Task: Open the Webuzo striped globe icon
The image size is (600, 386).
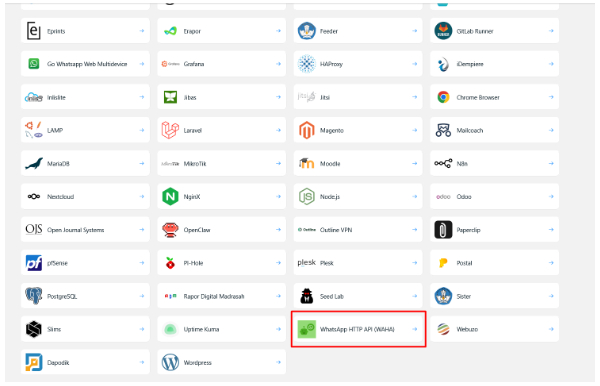Action: click(x=443, y=329)
